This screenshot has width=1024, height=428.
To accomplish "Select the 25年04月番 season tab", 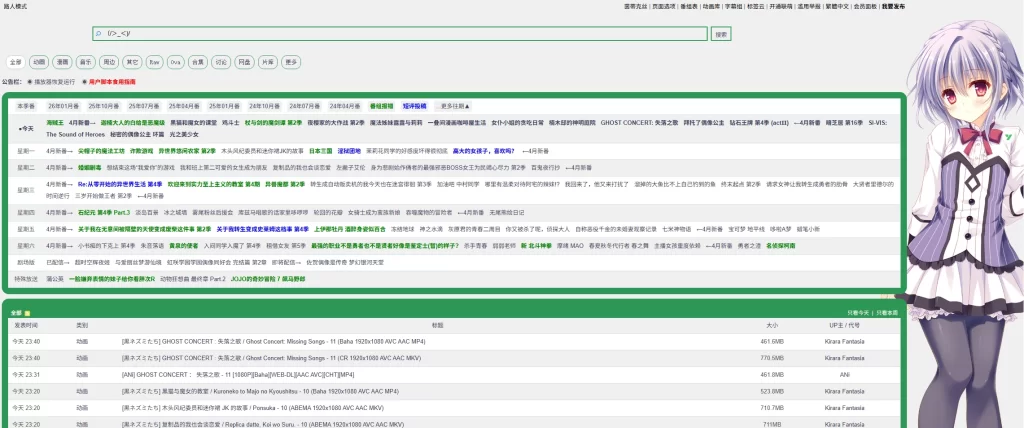I will [x=184, y=106].
